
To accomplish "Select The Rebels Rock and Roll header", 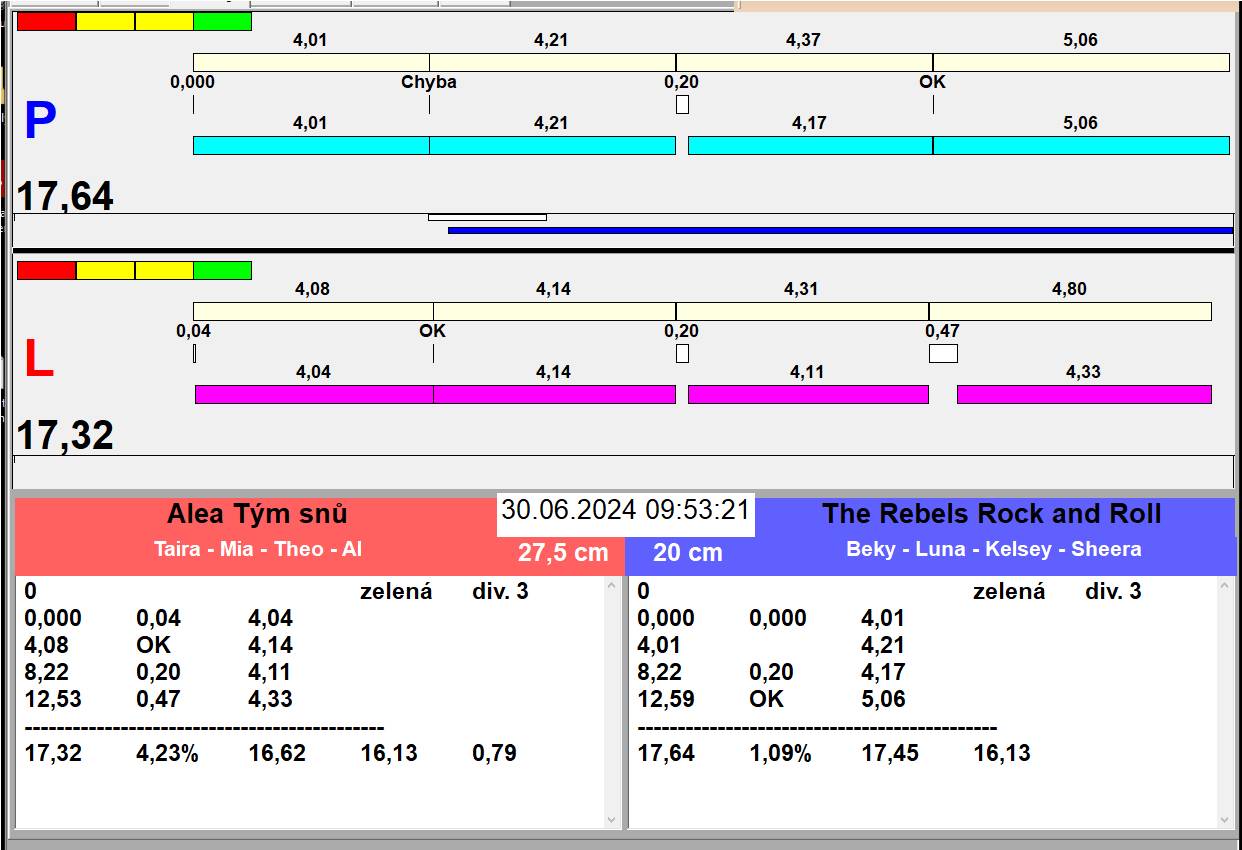I will click(x=990, y=514).
